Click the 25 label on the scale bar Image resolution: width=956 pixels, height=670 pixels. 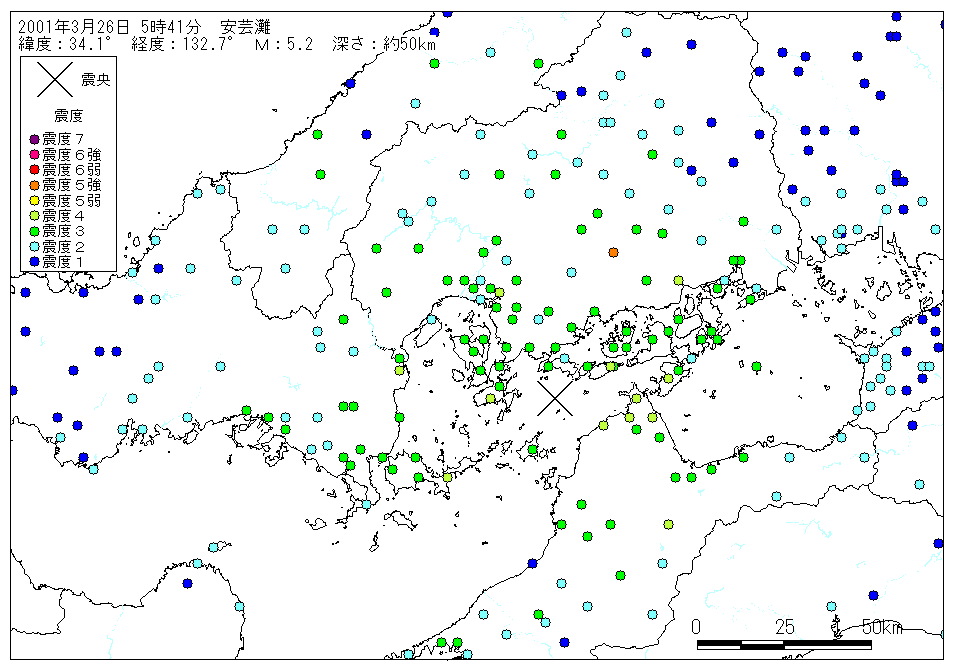coord(784,626)
